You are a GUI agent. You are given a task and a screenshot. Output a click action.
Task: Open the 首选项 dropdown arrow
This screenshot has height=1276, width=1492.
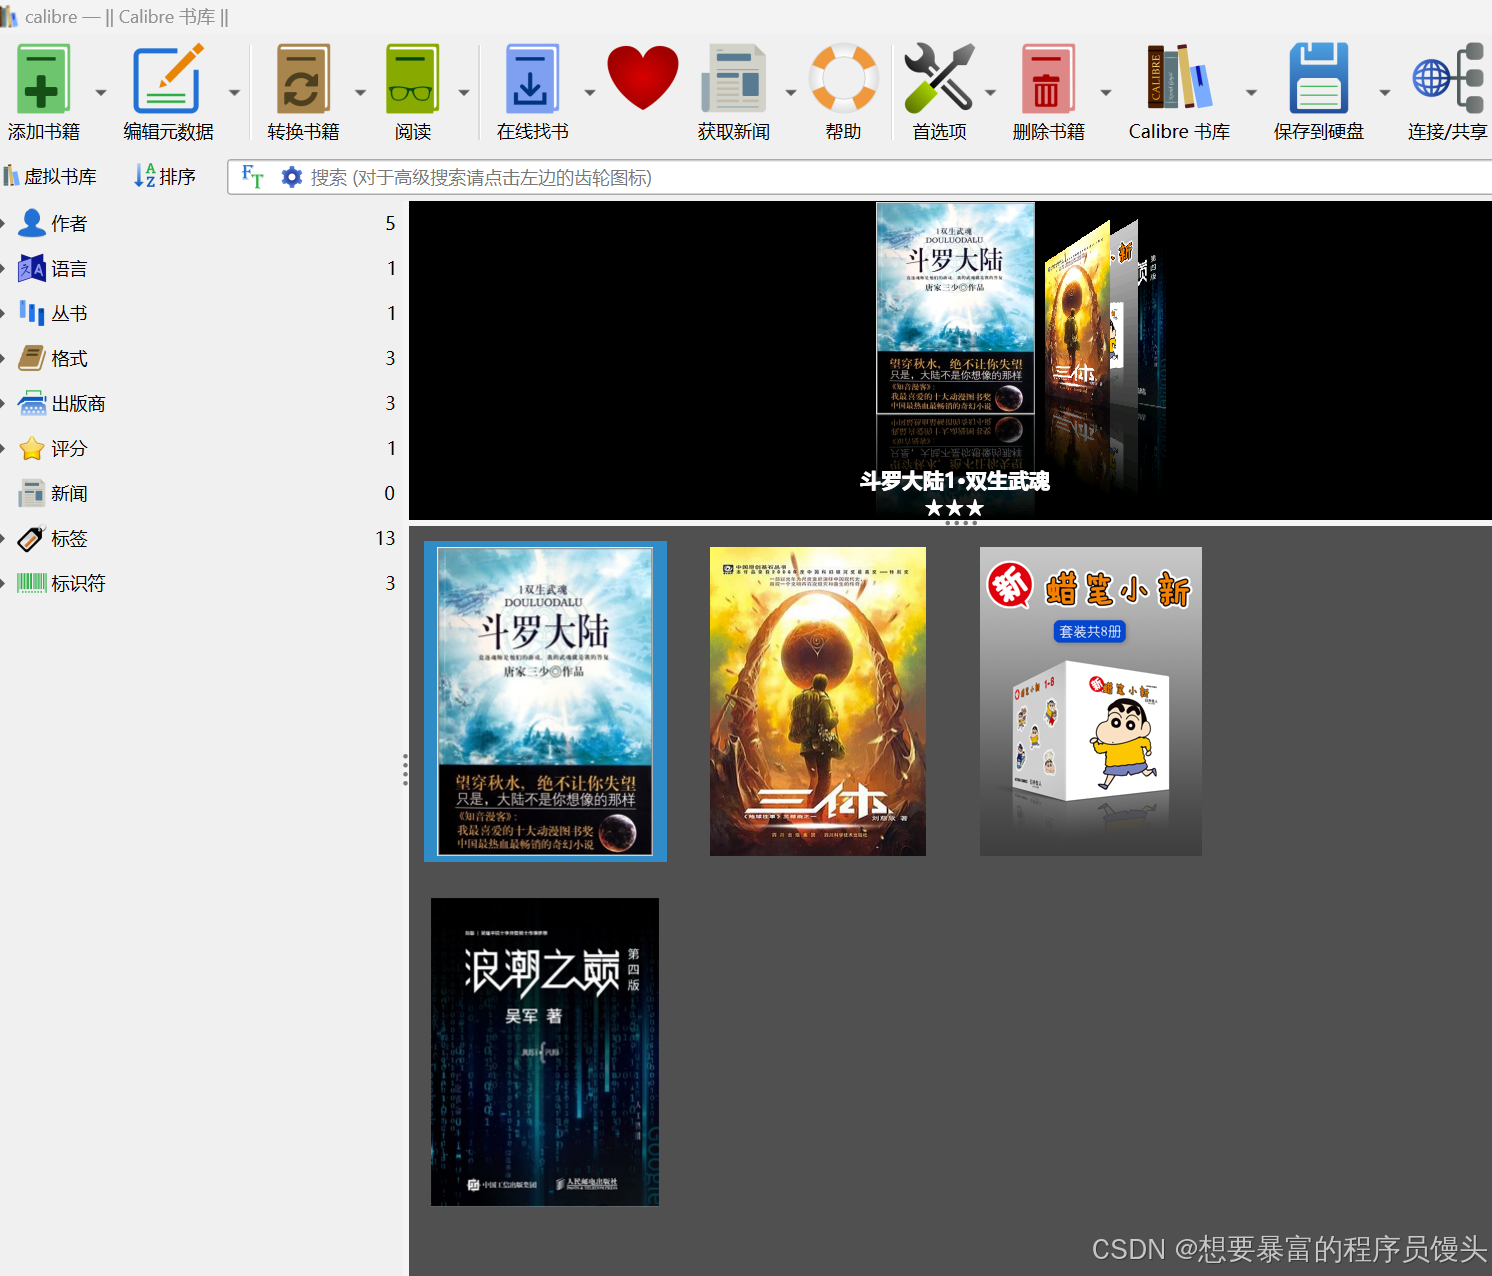coord(991,93)
